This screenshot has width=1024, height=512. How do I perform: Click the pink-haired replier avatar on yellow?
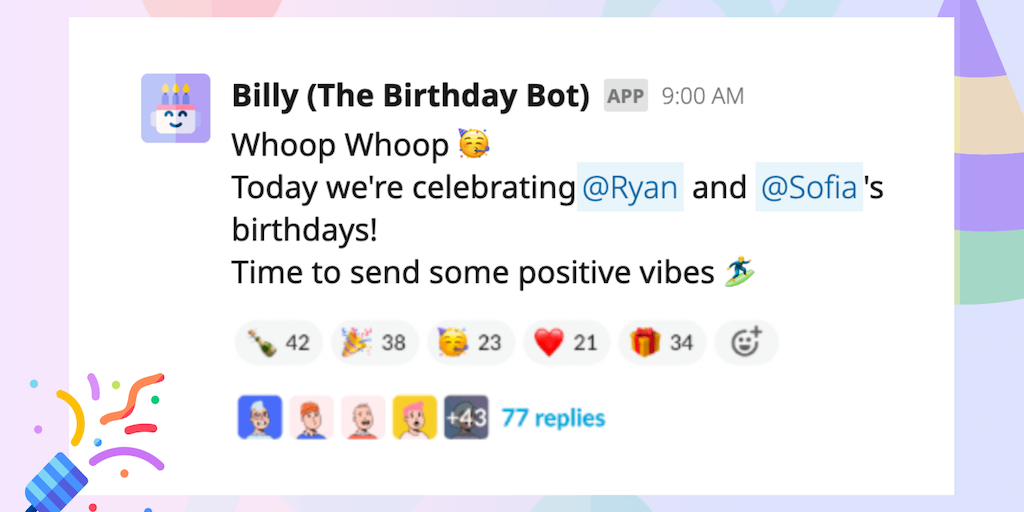click(x=414, y=417)
